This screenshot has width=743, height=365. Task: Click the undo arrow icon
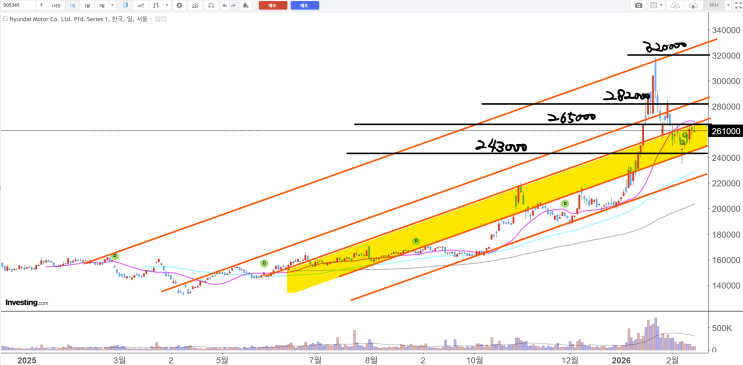point(225,5)
